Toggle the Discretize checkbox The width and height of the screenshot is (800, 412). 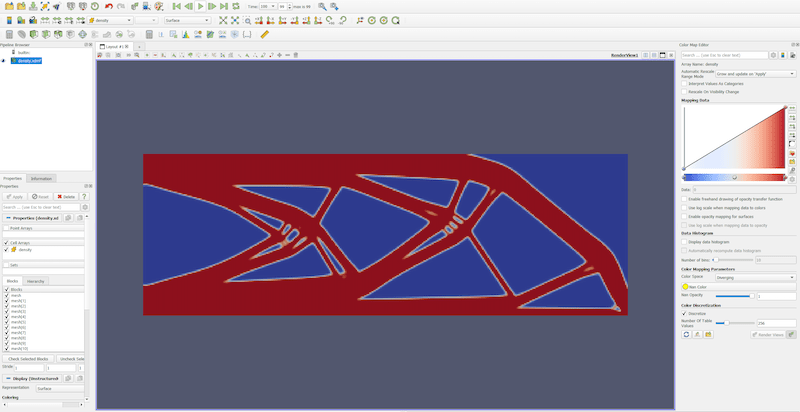[x=685, y=313]
